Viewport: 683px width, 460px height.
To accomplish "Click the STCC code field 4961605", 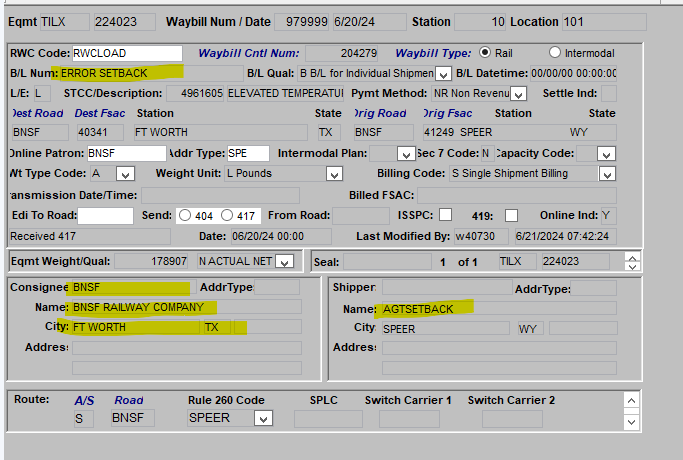I will tap(195, 94).
